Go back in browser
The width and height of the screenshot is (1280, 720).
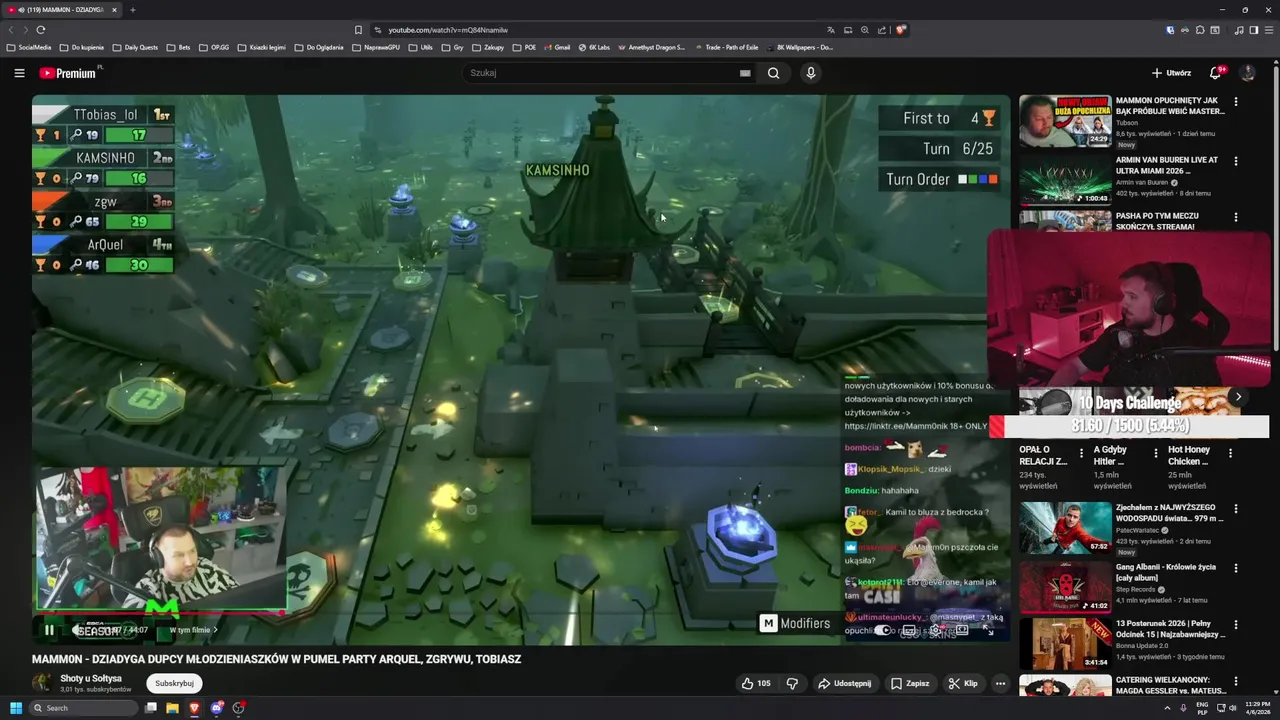(12, 30)
